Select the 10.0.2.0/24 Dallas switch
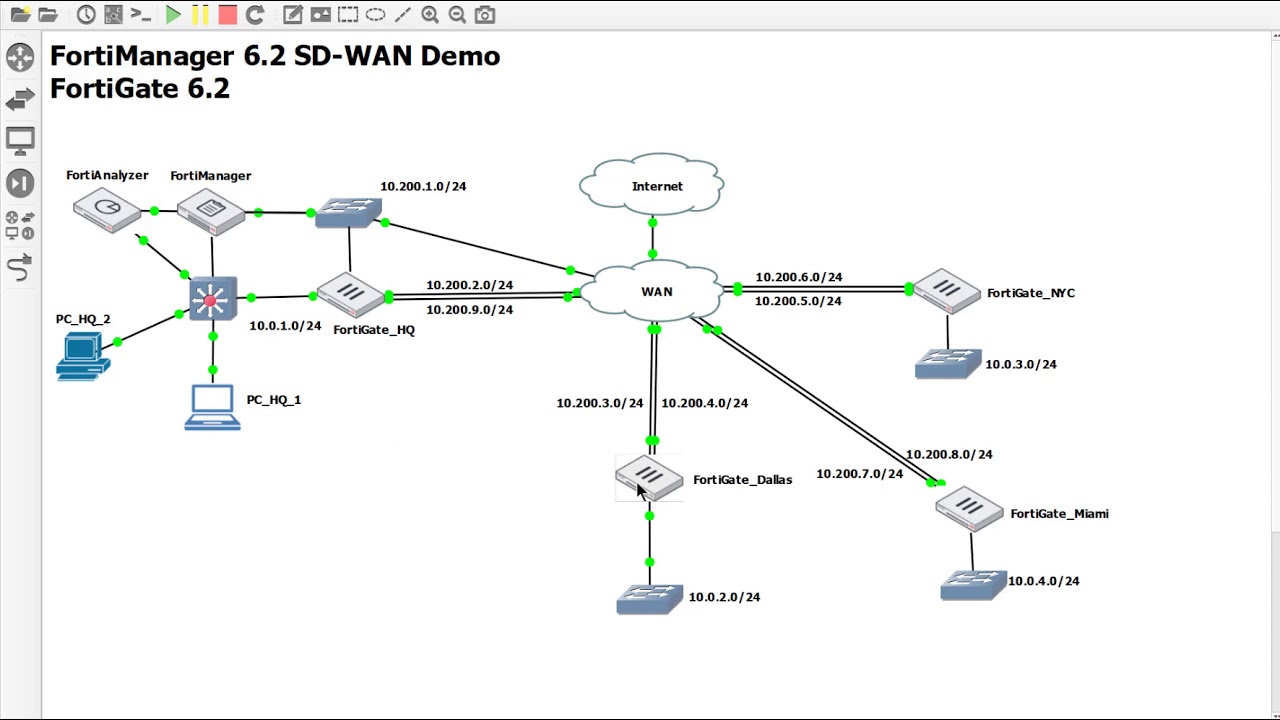This screenshot has width=1280, height=720. [x=650, y=599]
